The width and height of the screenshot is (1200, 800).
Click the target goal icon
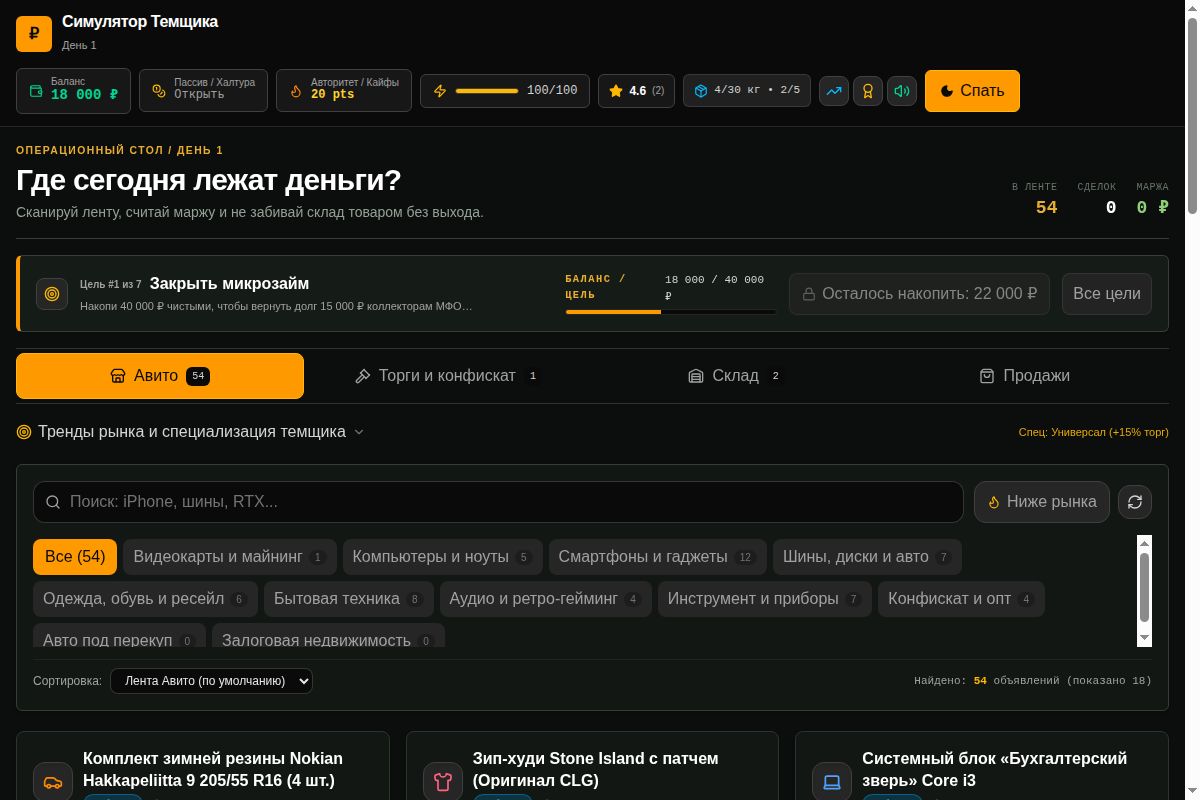click(x=52, y=294)
